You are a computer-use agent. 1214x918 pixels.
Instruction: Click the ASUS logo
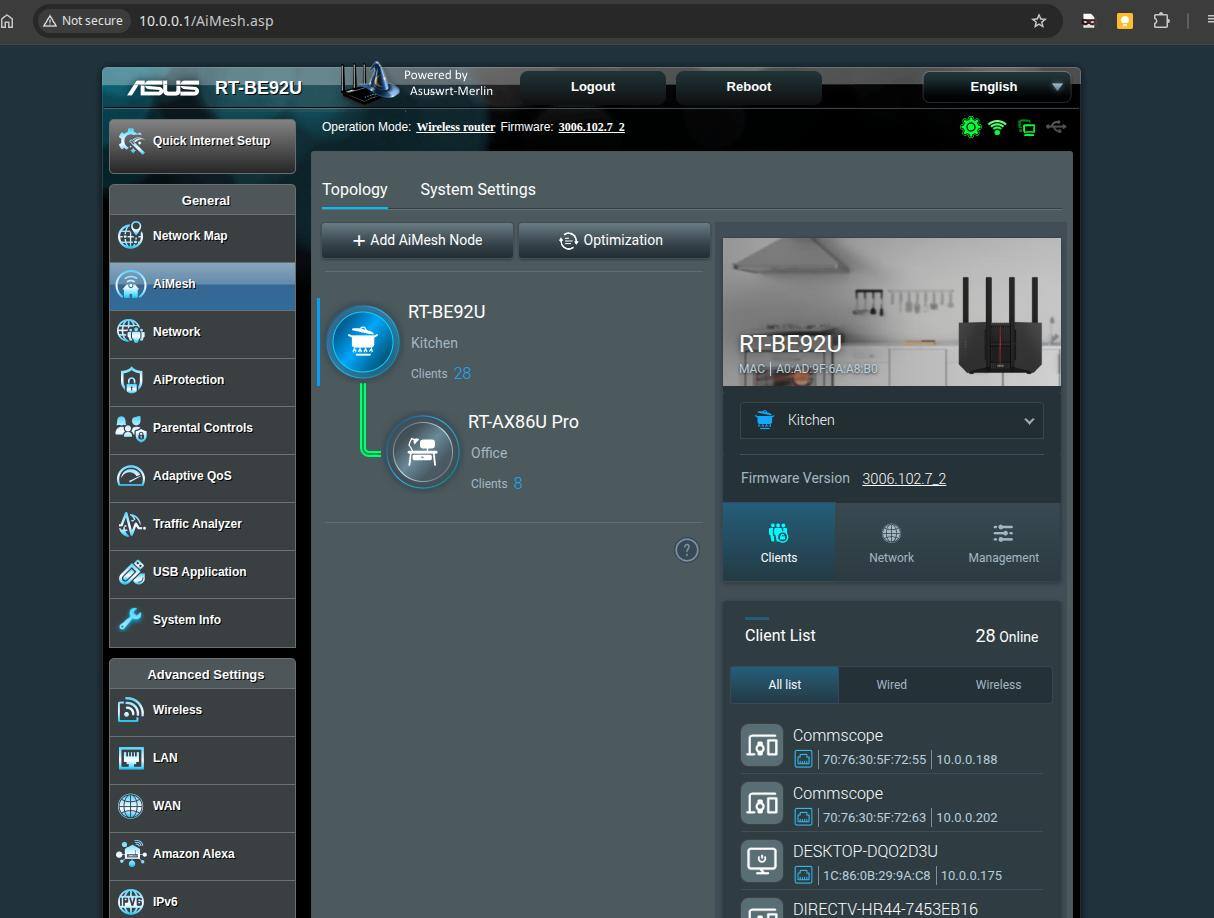pyautogui.click(x=163, y=88)
